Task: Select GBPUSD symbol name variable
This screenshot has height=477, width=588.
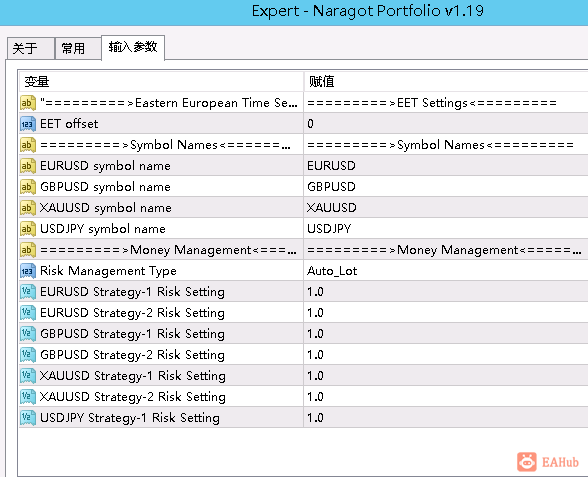Action: coord(105,187)
